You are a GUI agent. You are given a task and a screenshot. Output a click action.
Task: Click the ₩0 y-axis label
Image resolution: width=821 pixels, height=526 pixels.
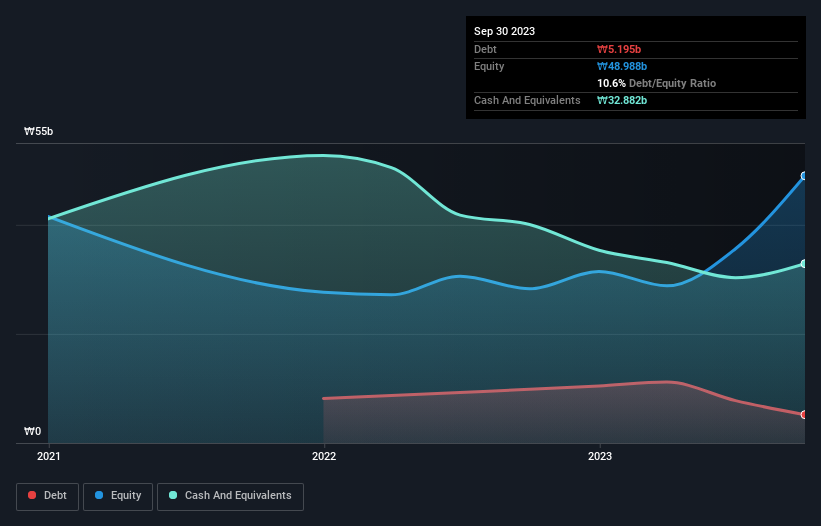(x=32, y=431)
